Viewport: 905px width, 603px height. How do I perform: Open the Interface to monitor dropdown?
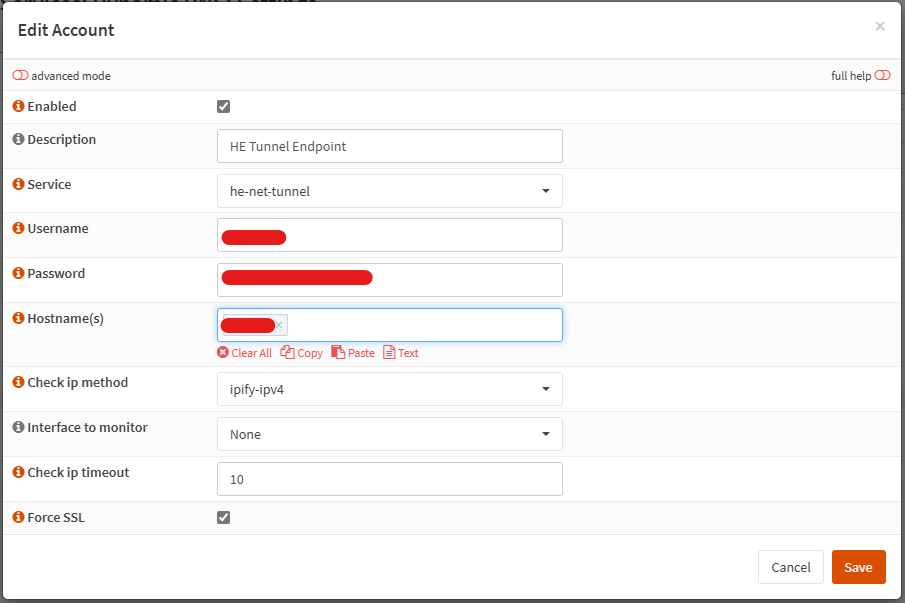[x=389, y=434]
